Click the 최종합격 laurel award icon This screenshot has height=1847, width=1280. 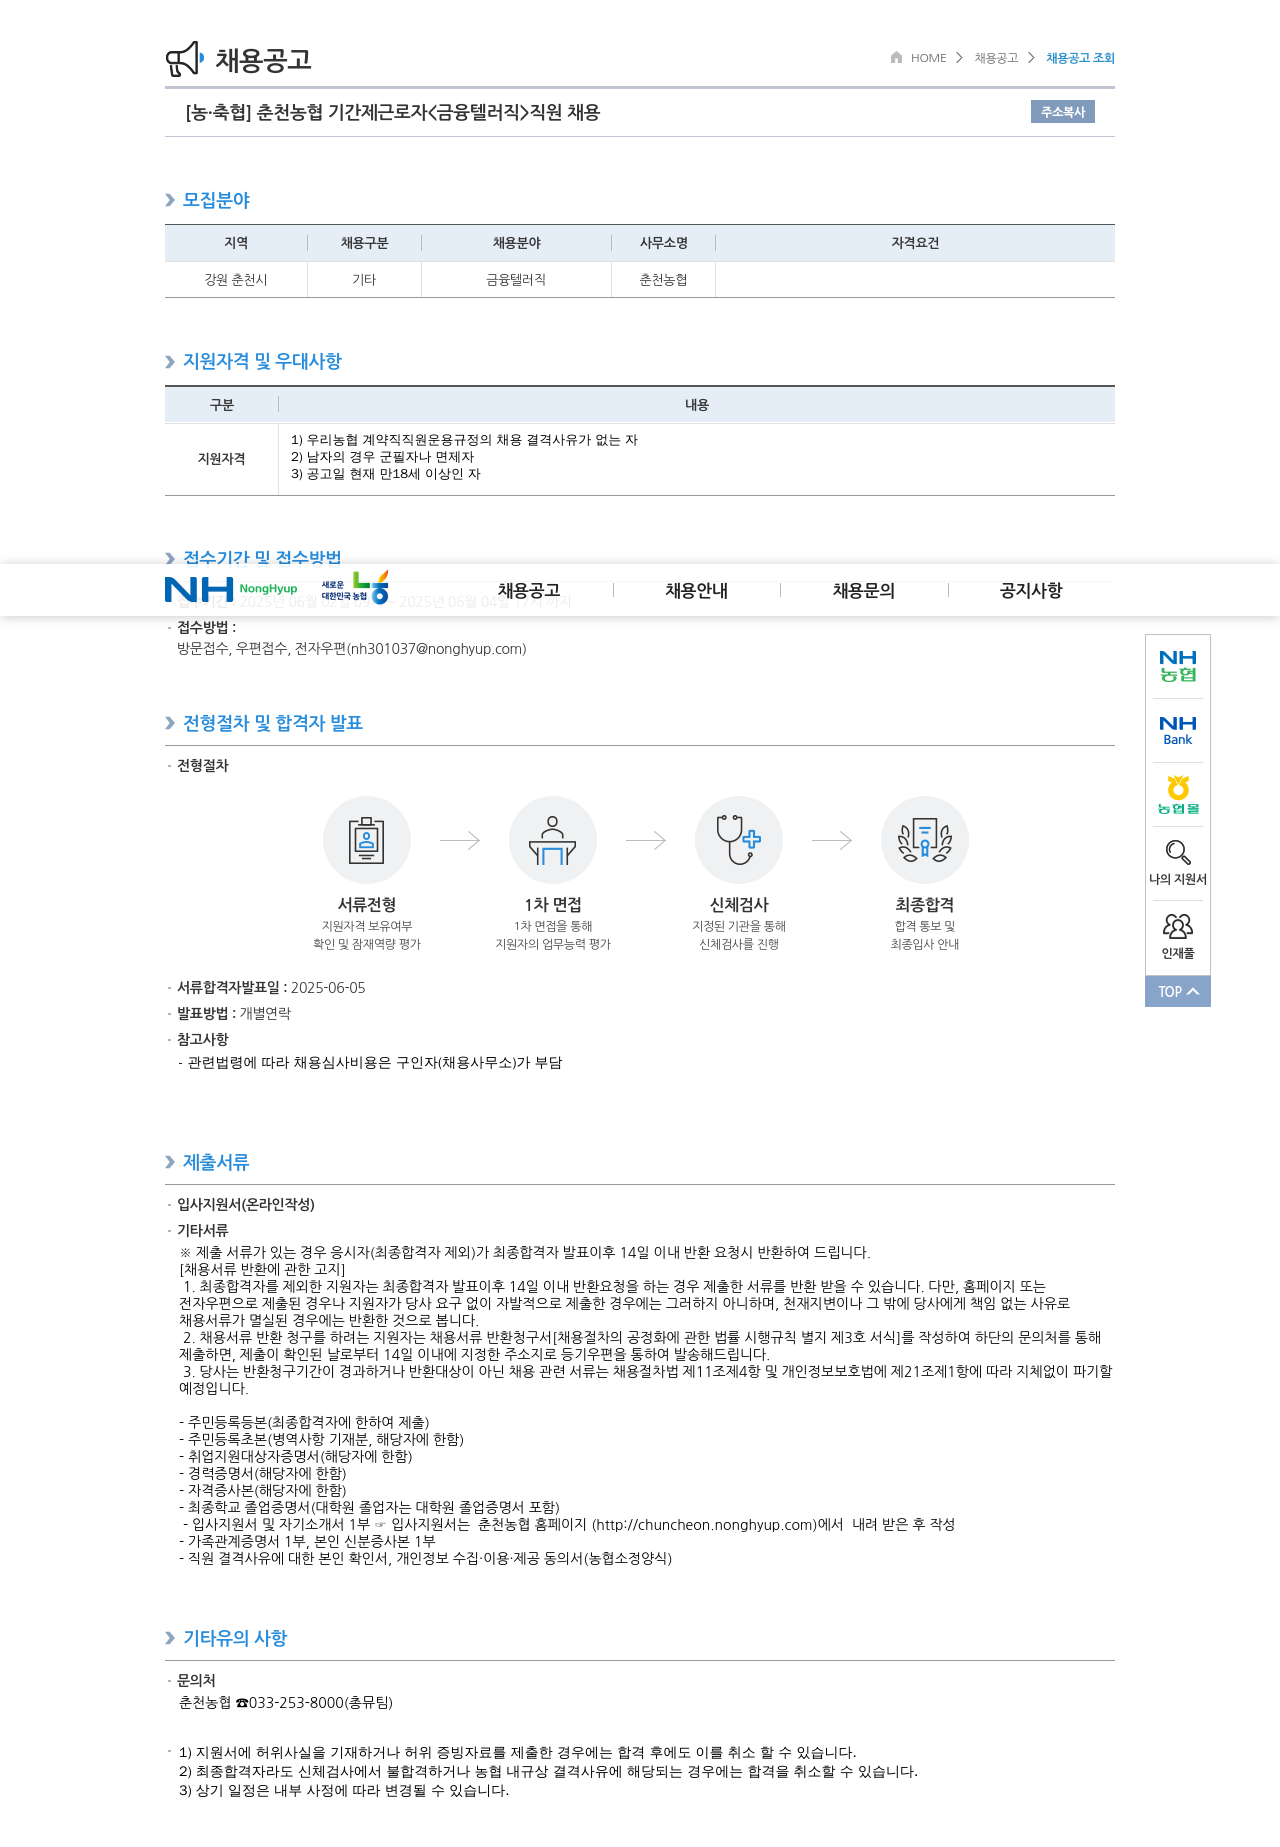925,840
